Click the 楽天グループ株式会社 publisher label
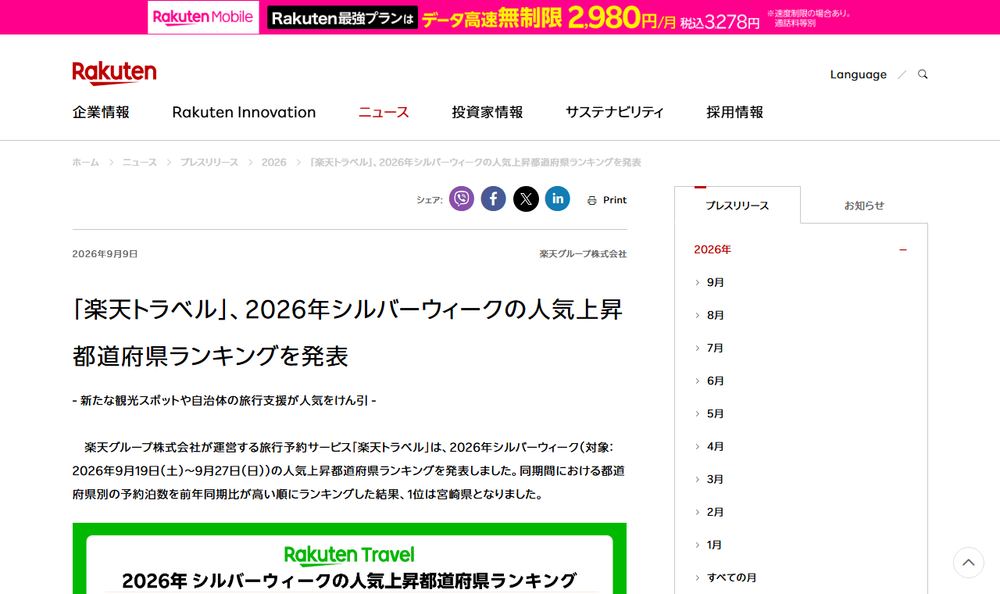The width and height of the screenshot is (1000, 594). click(583, 254)
